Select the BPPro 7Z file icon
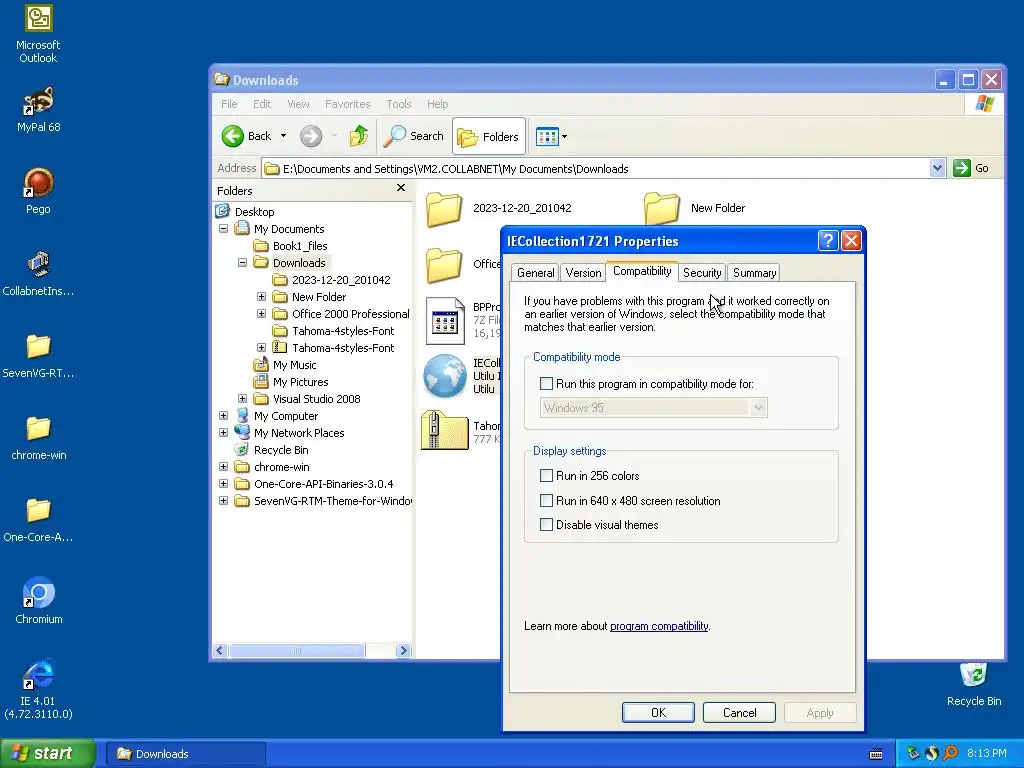This screenshot has height=768, width=1024. pyautogui.click(x=445, y=321)
